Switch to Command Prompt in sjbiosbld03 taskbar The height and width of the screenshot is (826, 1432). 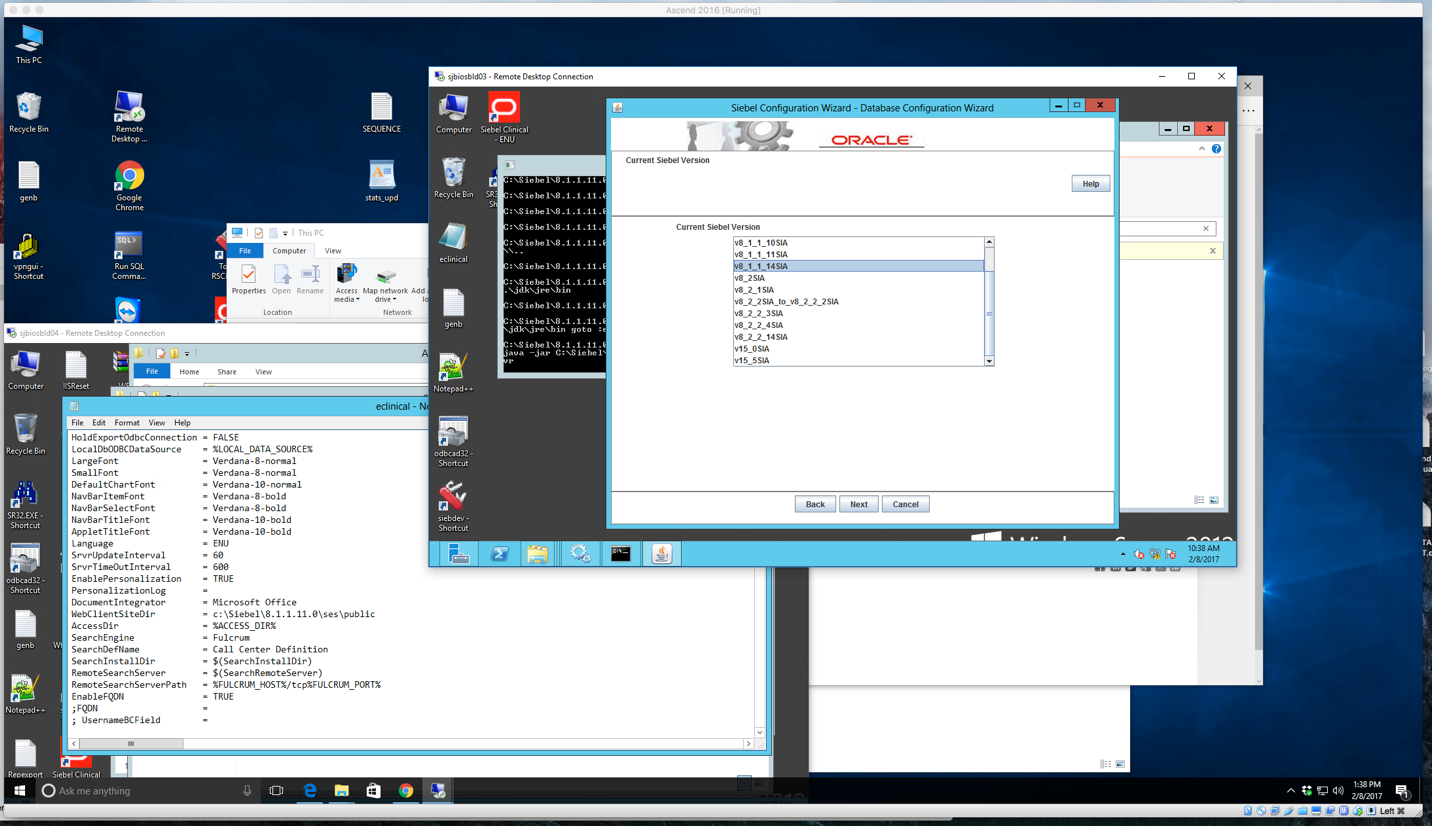(621, 553)
